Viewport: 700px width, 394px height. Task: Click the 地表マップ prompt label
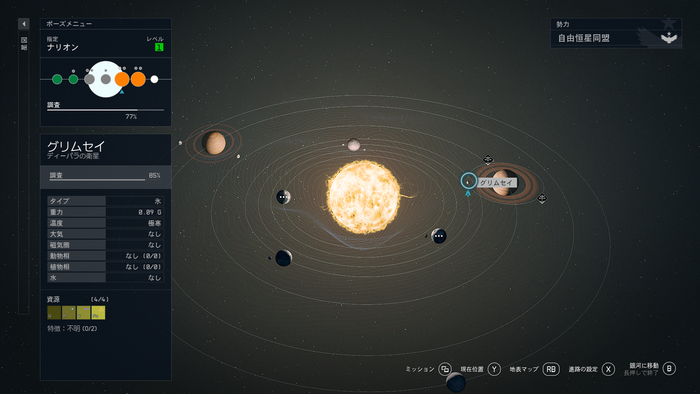524,369
